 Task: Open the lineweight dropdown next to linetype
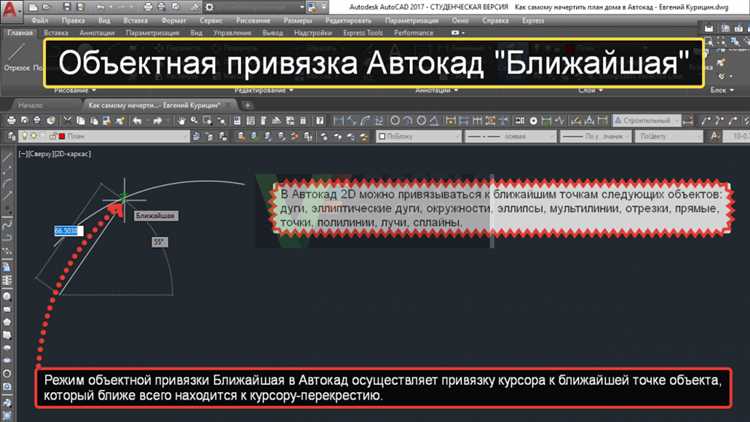click(596, 136)
